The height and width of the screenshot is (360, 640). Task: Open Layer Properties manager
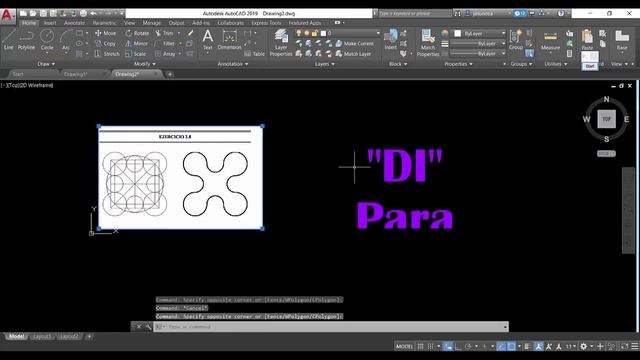281,42
